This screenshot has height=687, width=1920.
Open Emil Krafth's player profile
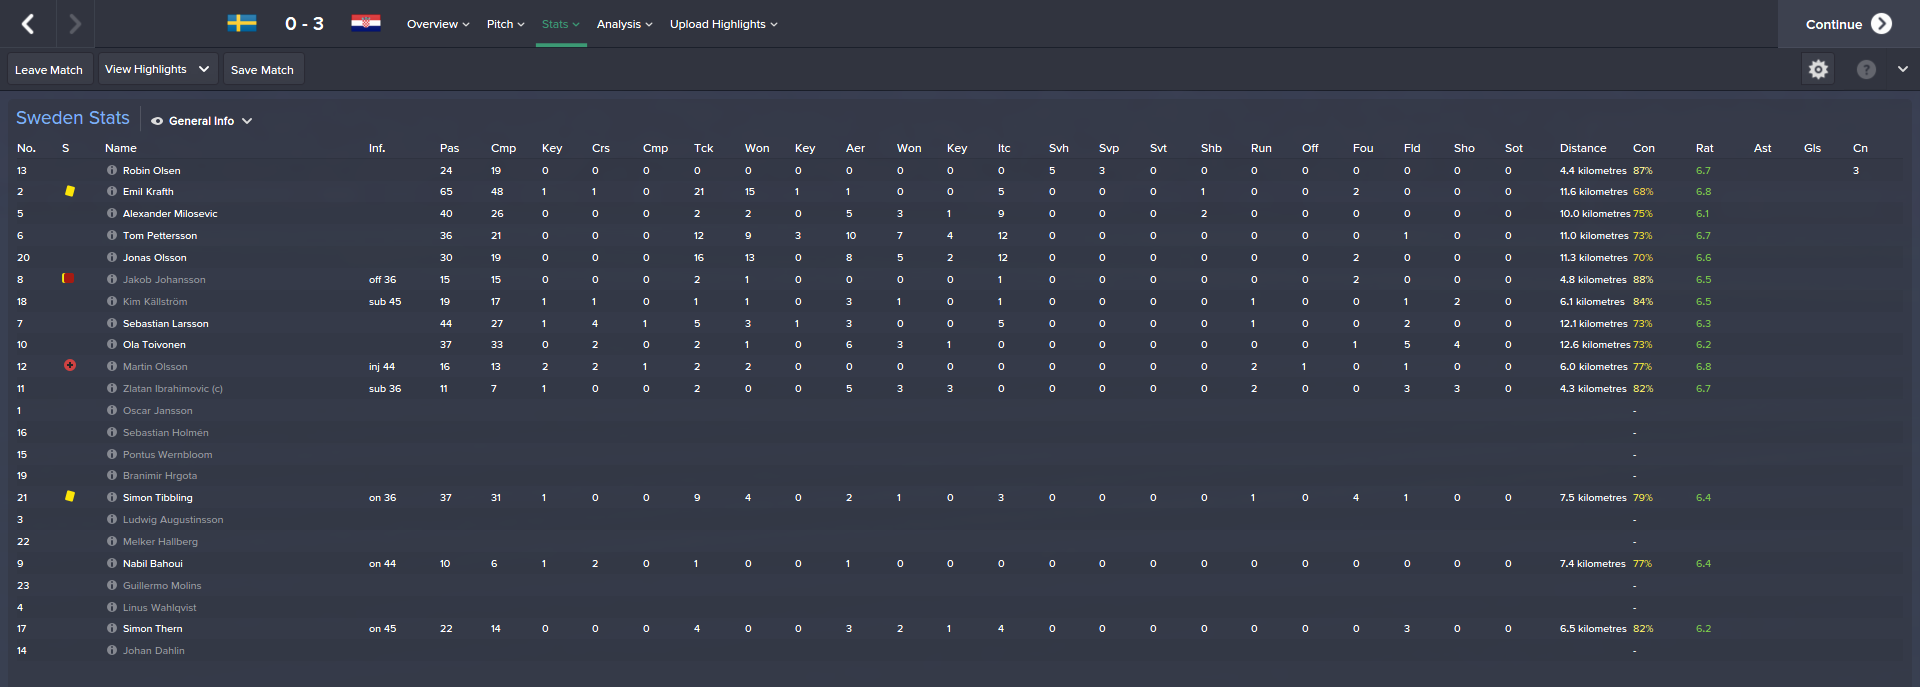148,192
